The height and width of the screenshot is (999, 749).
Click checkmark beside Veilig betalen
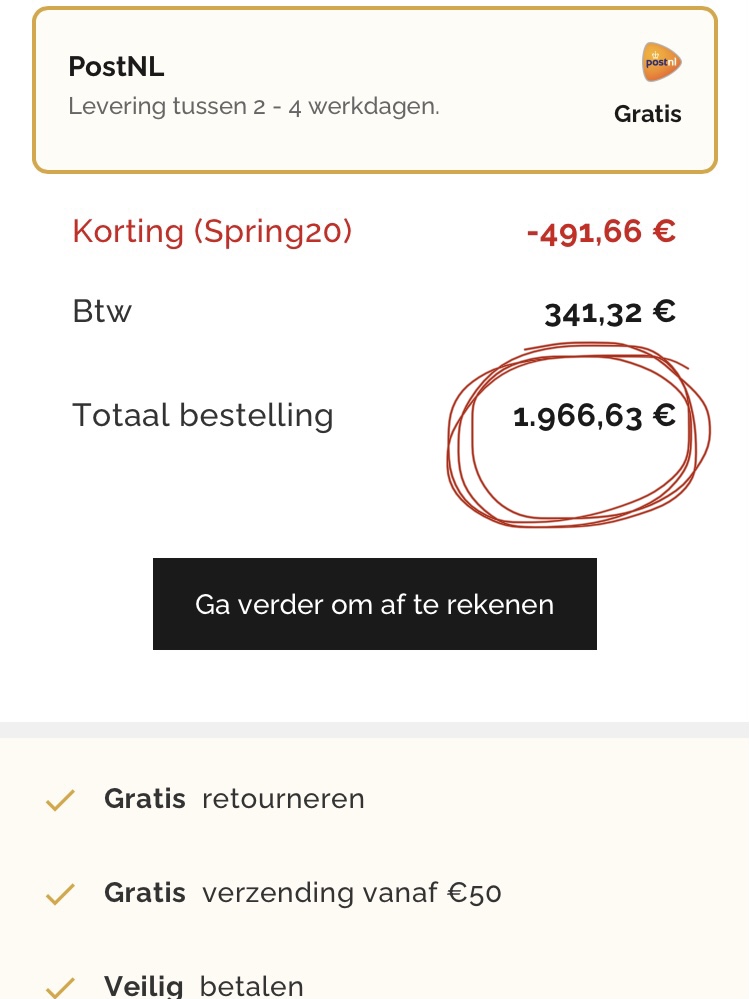tap(61, 988)
